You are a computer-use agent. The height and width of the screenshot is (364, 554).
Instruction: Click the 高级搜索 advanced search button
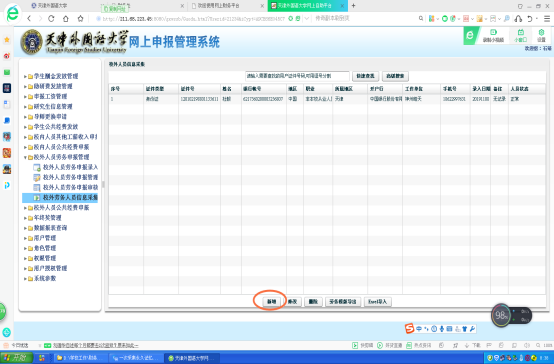pos(395,76)
